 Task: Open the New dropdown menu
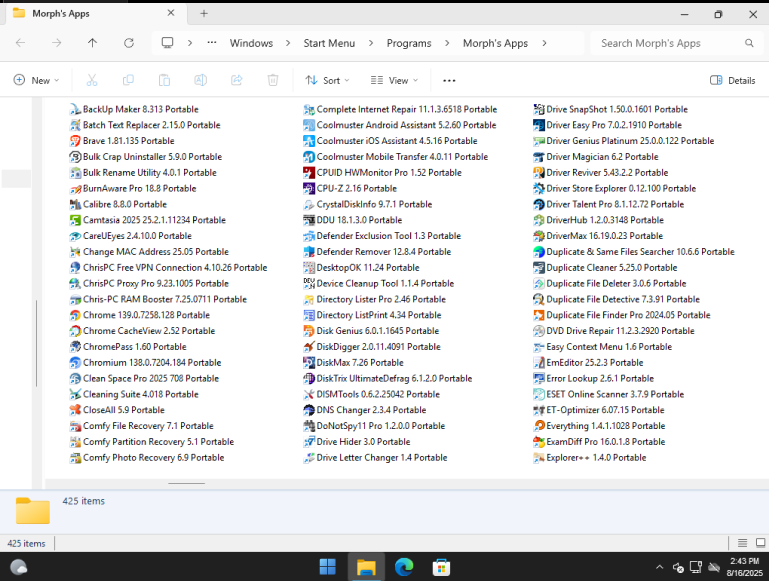(37, 80)
